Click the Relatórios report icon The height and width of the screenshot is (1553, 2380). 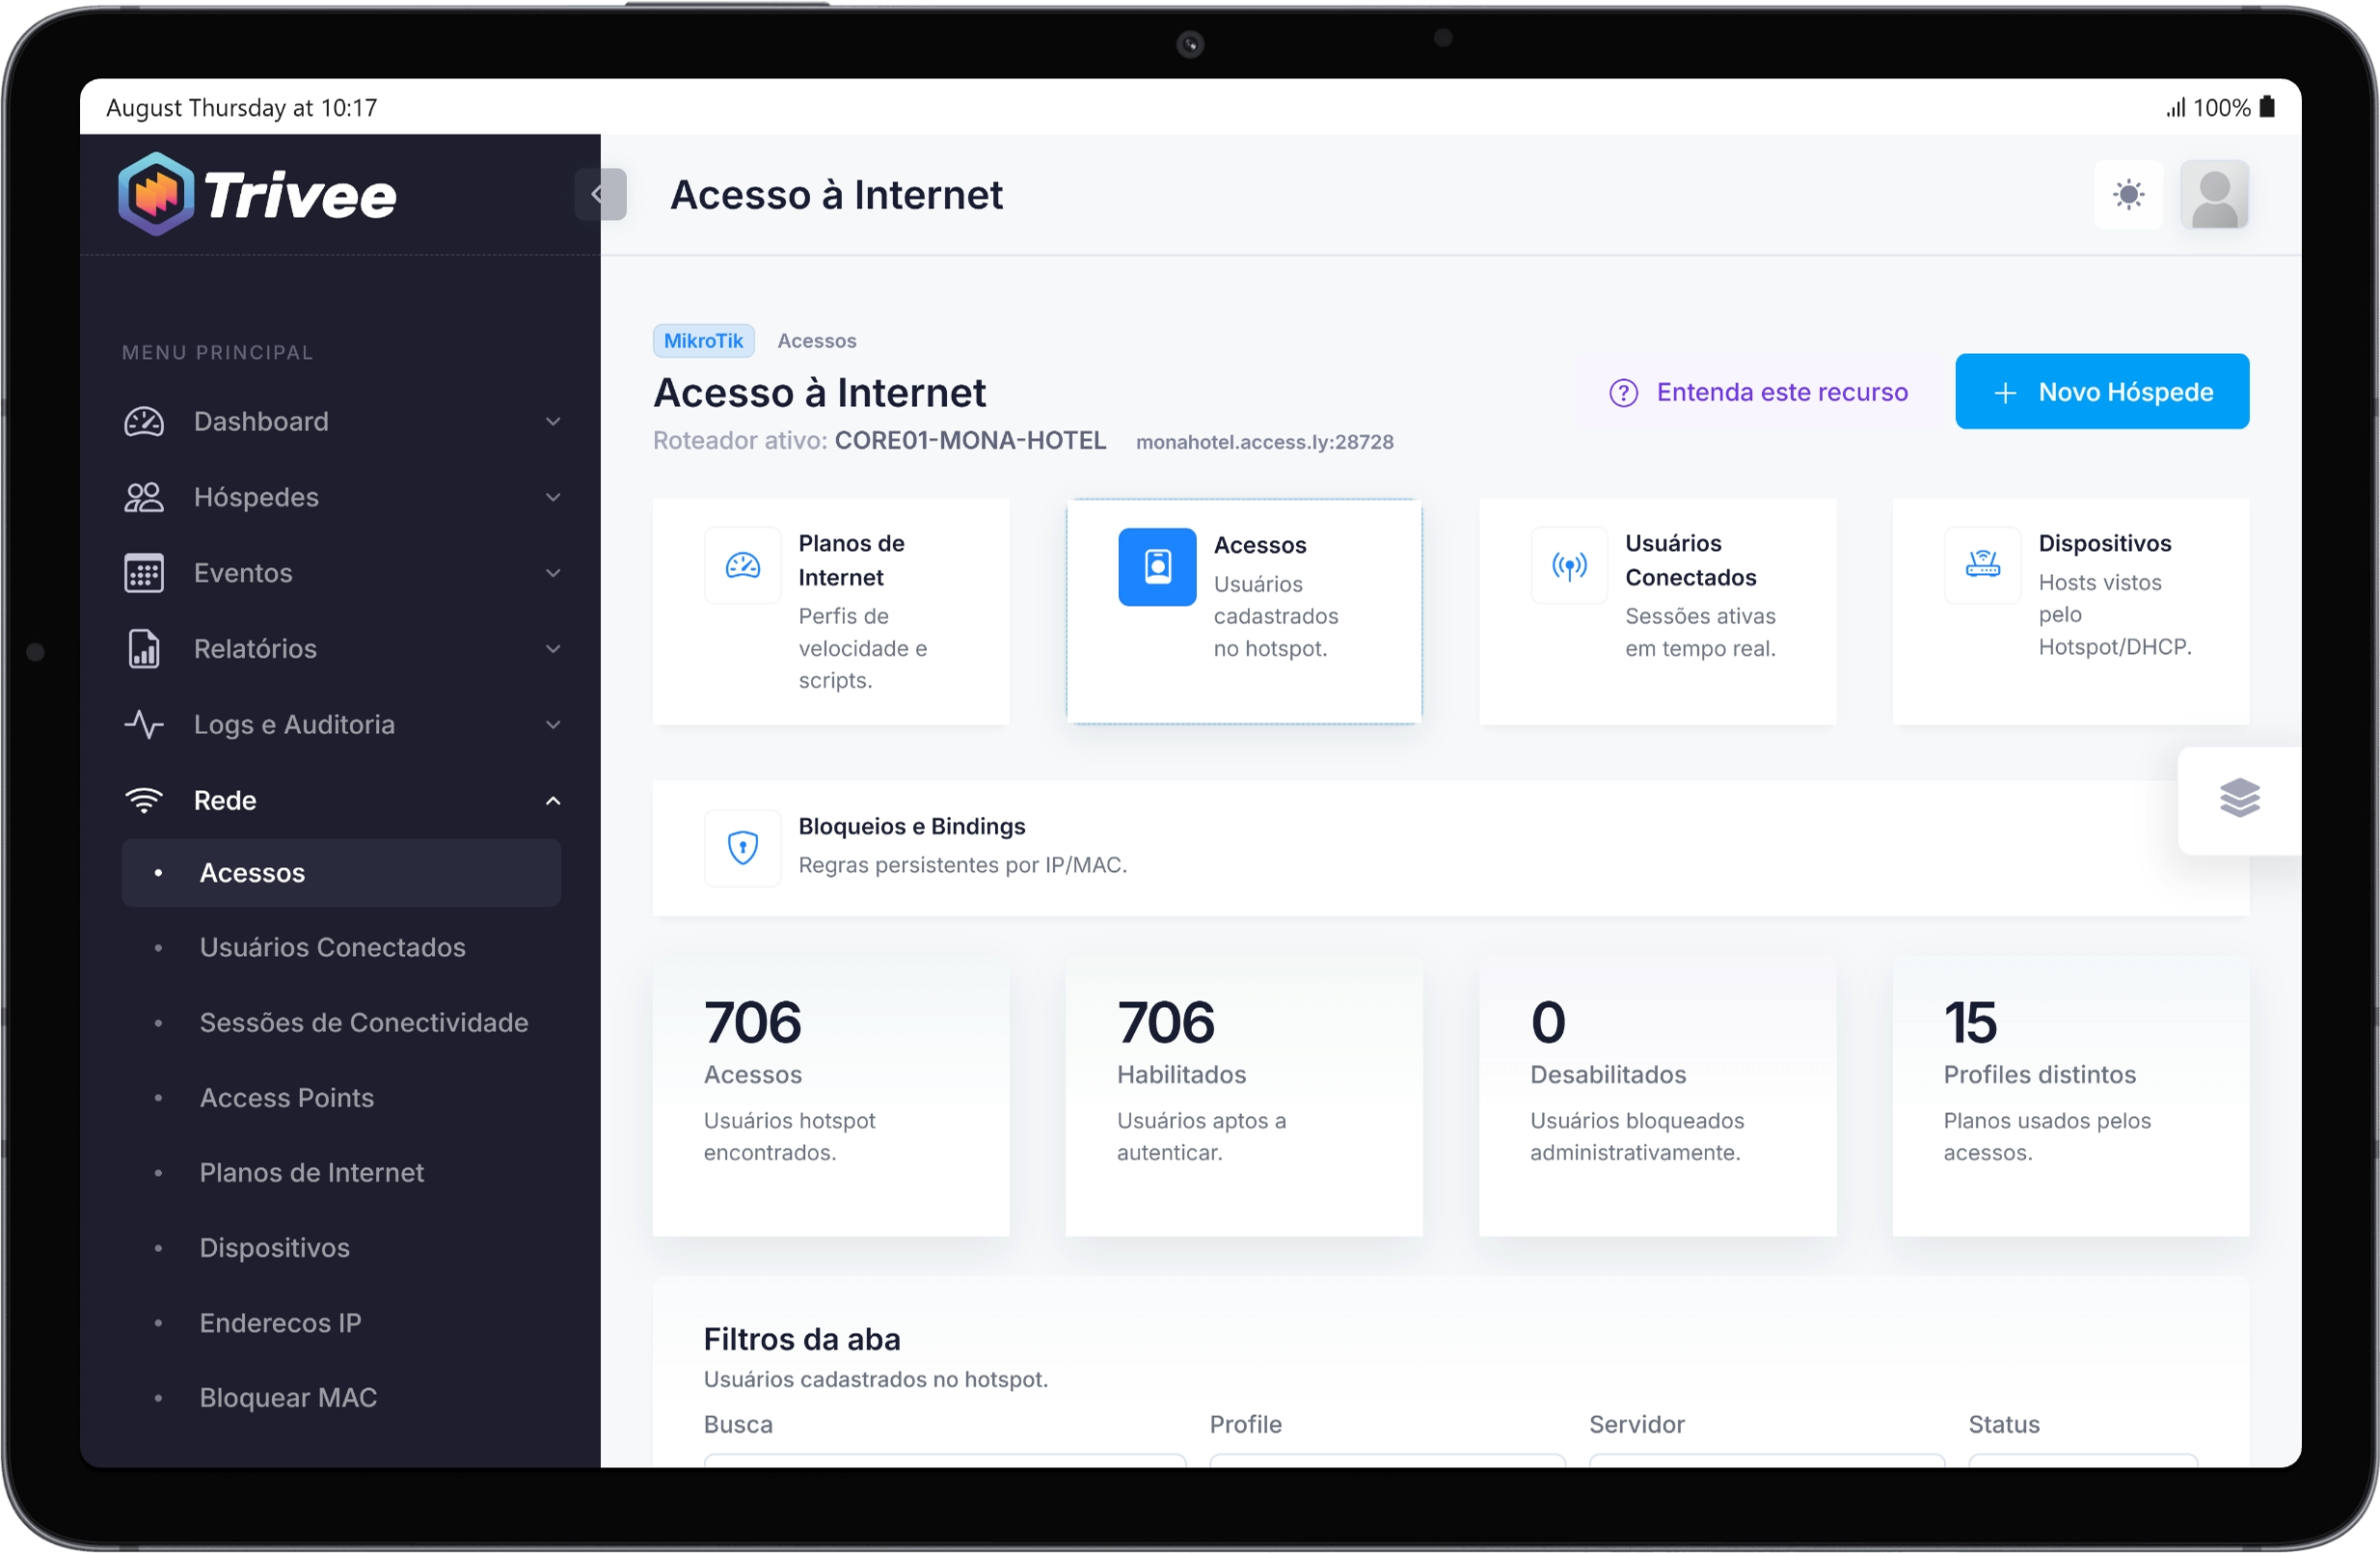coord(144,649)
